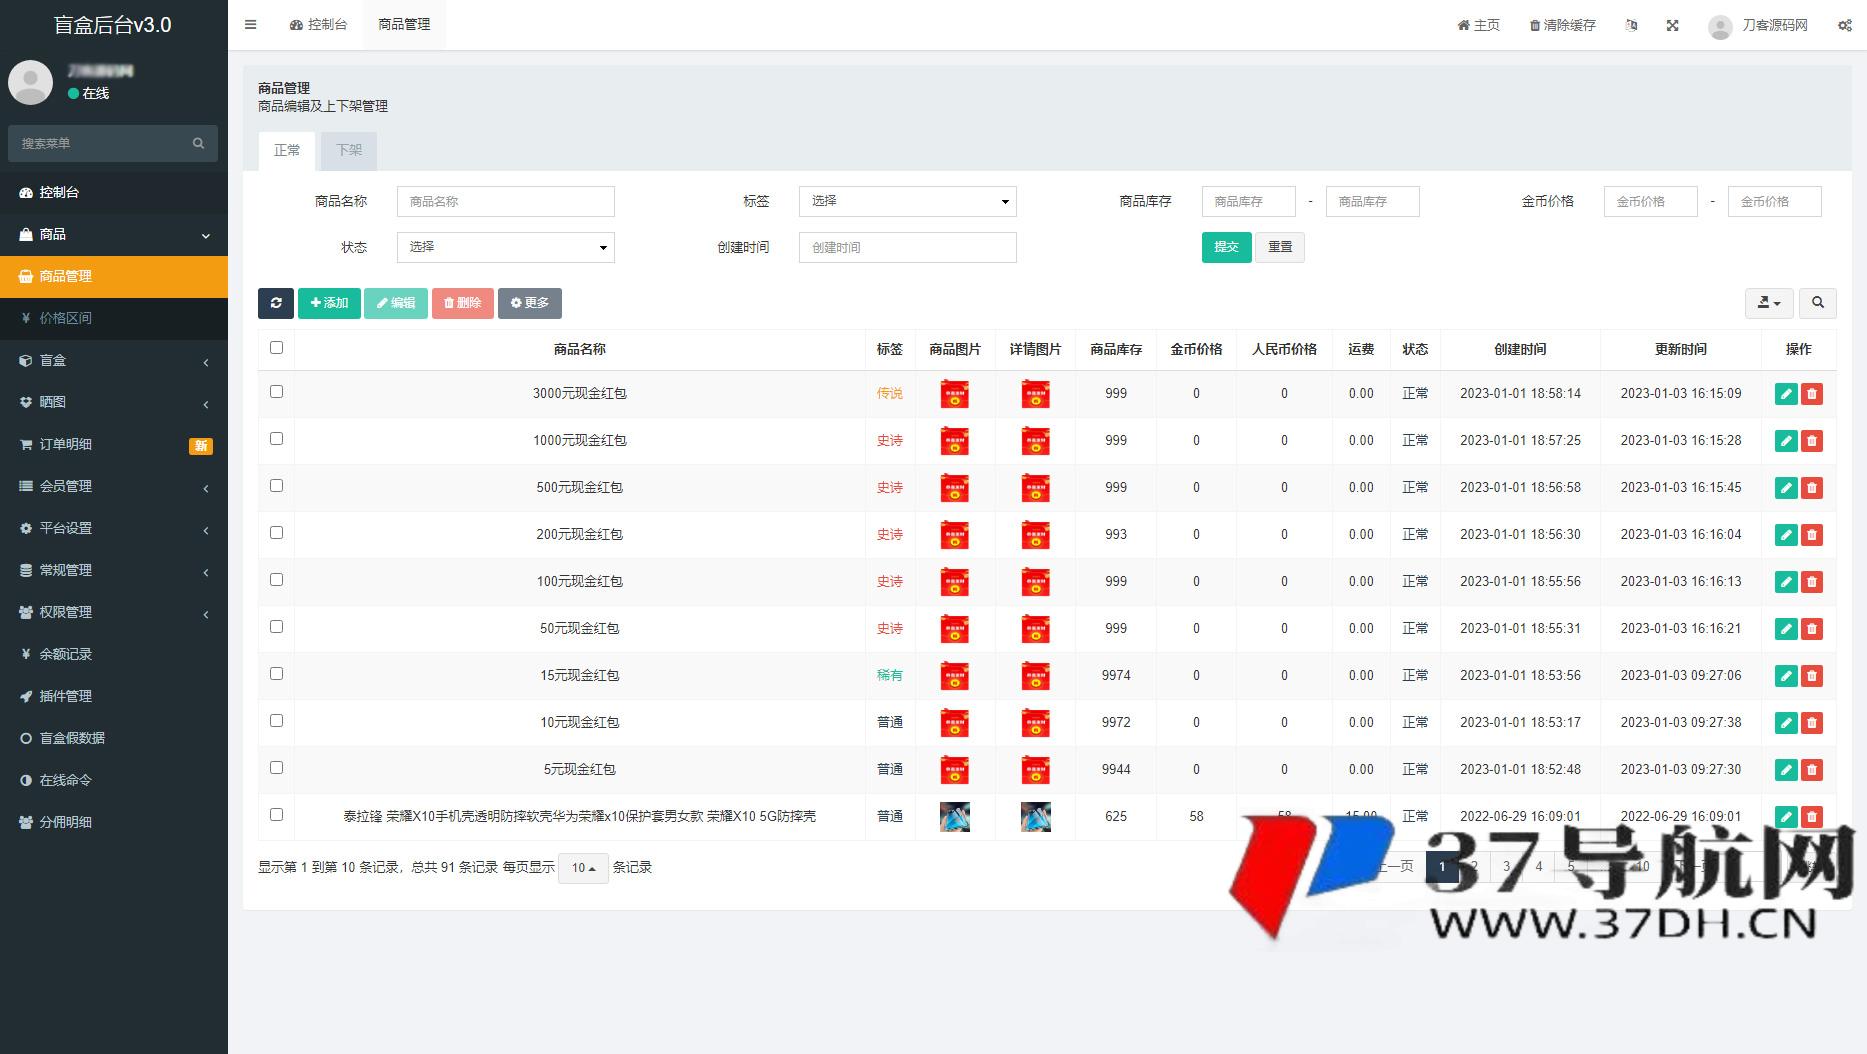
Task: Click the search icon in sidebar menu search
Action: tap(198, 143)
